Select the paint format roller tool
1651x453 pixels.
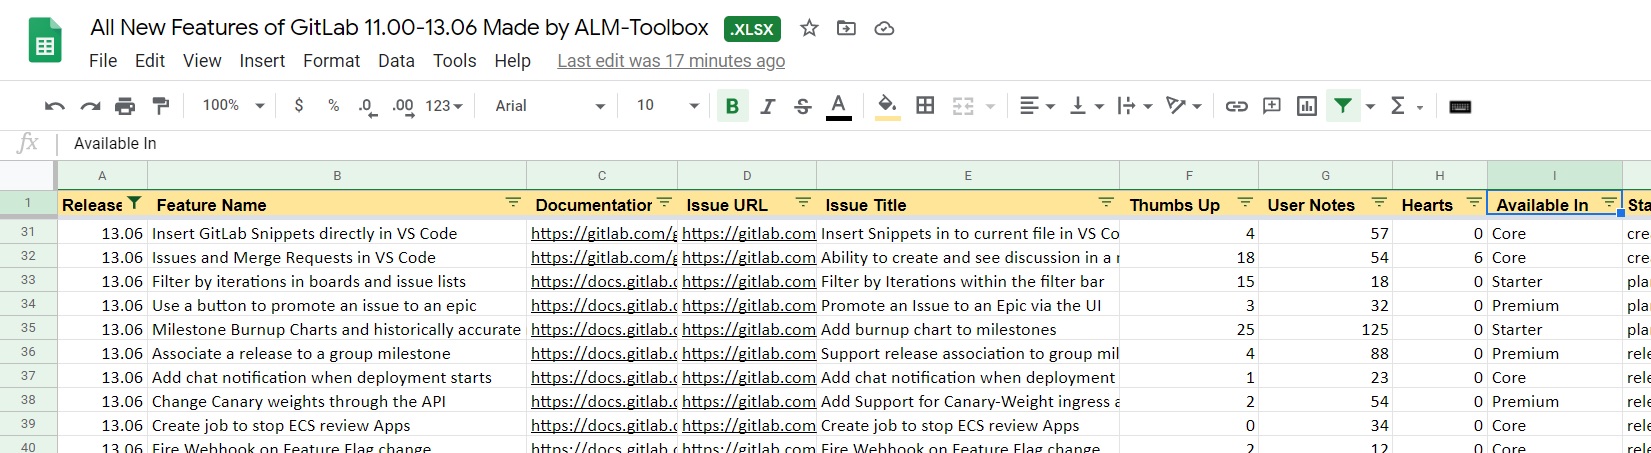point(160,106)
